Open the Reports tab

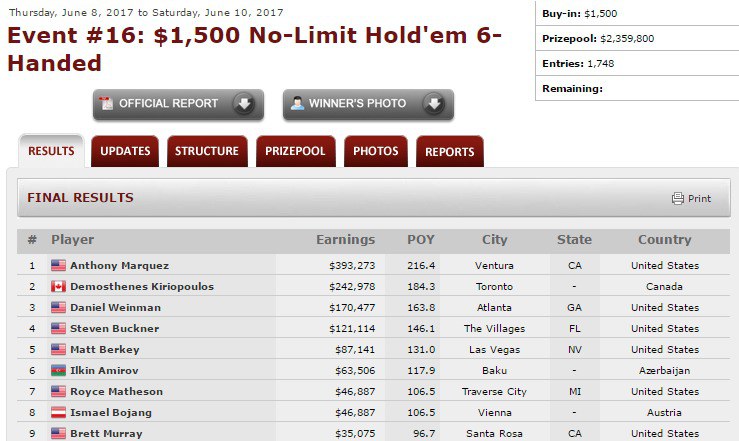[x=450, y=152]
